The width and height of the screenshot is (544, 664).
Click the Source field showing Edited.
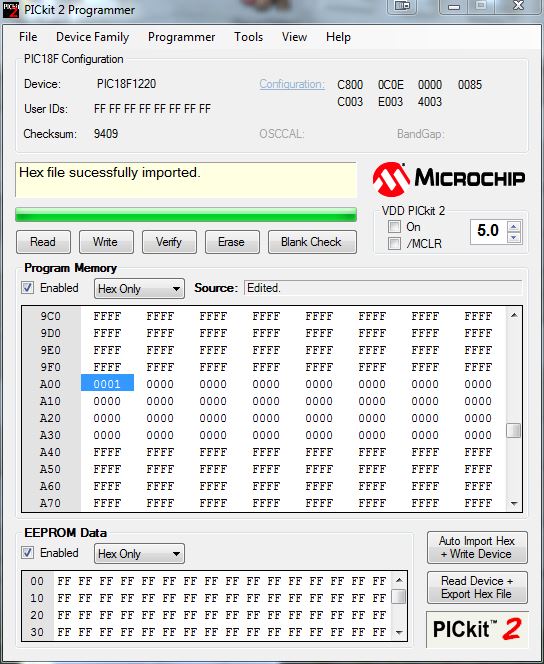(383, 288)
